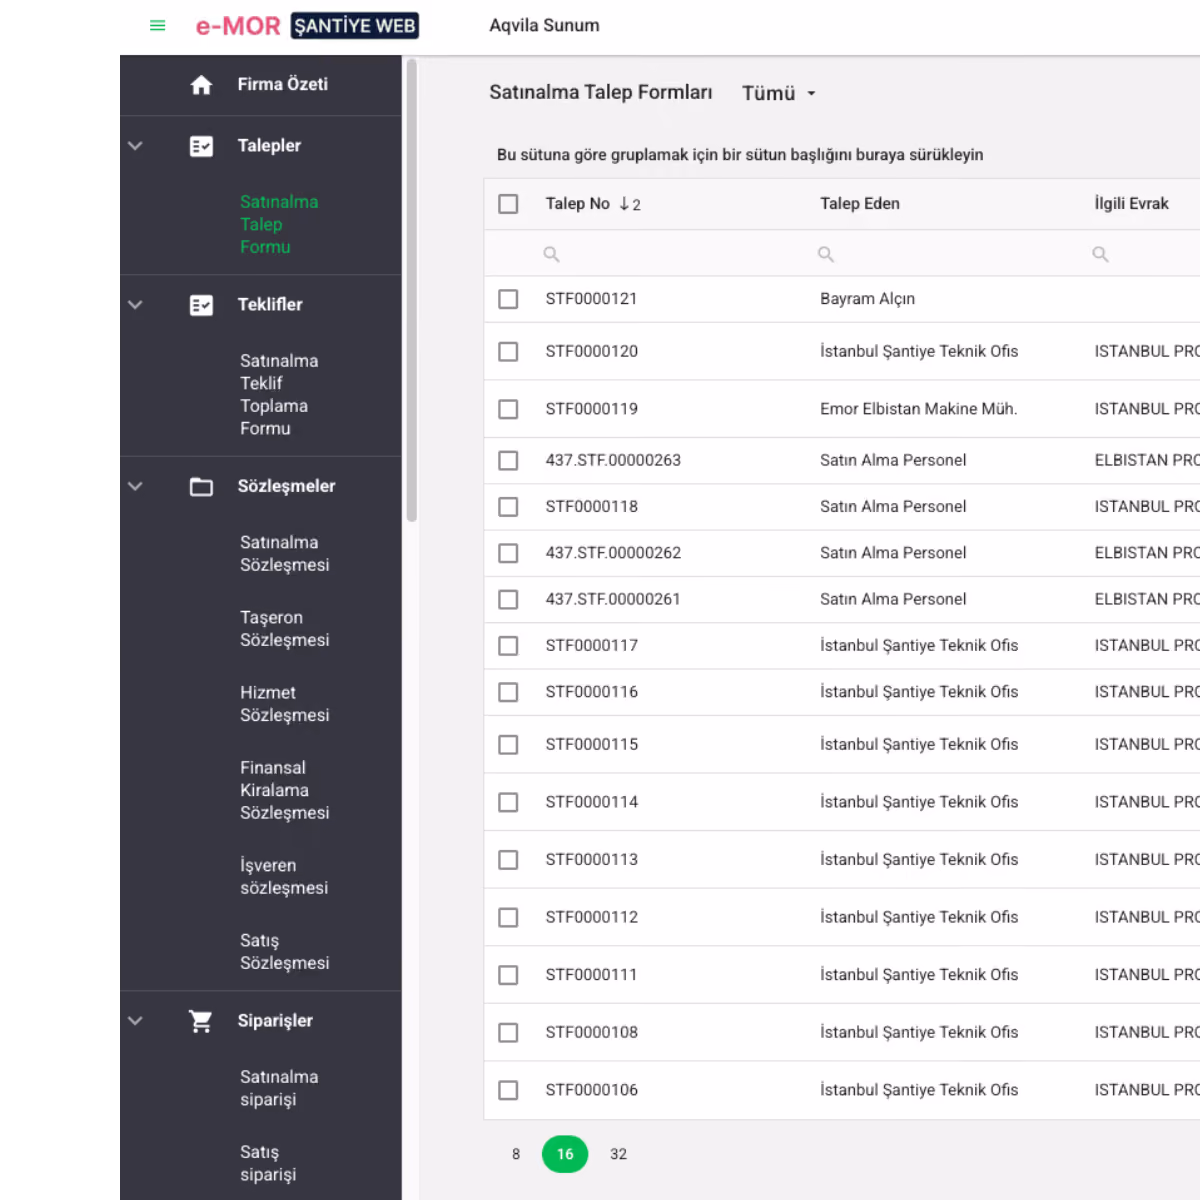Click the Aqvila Sunum title text

(544, 26)
